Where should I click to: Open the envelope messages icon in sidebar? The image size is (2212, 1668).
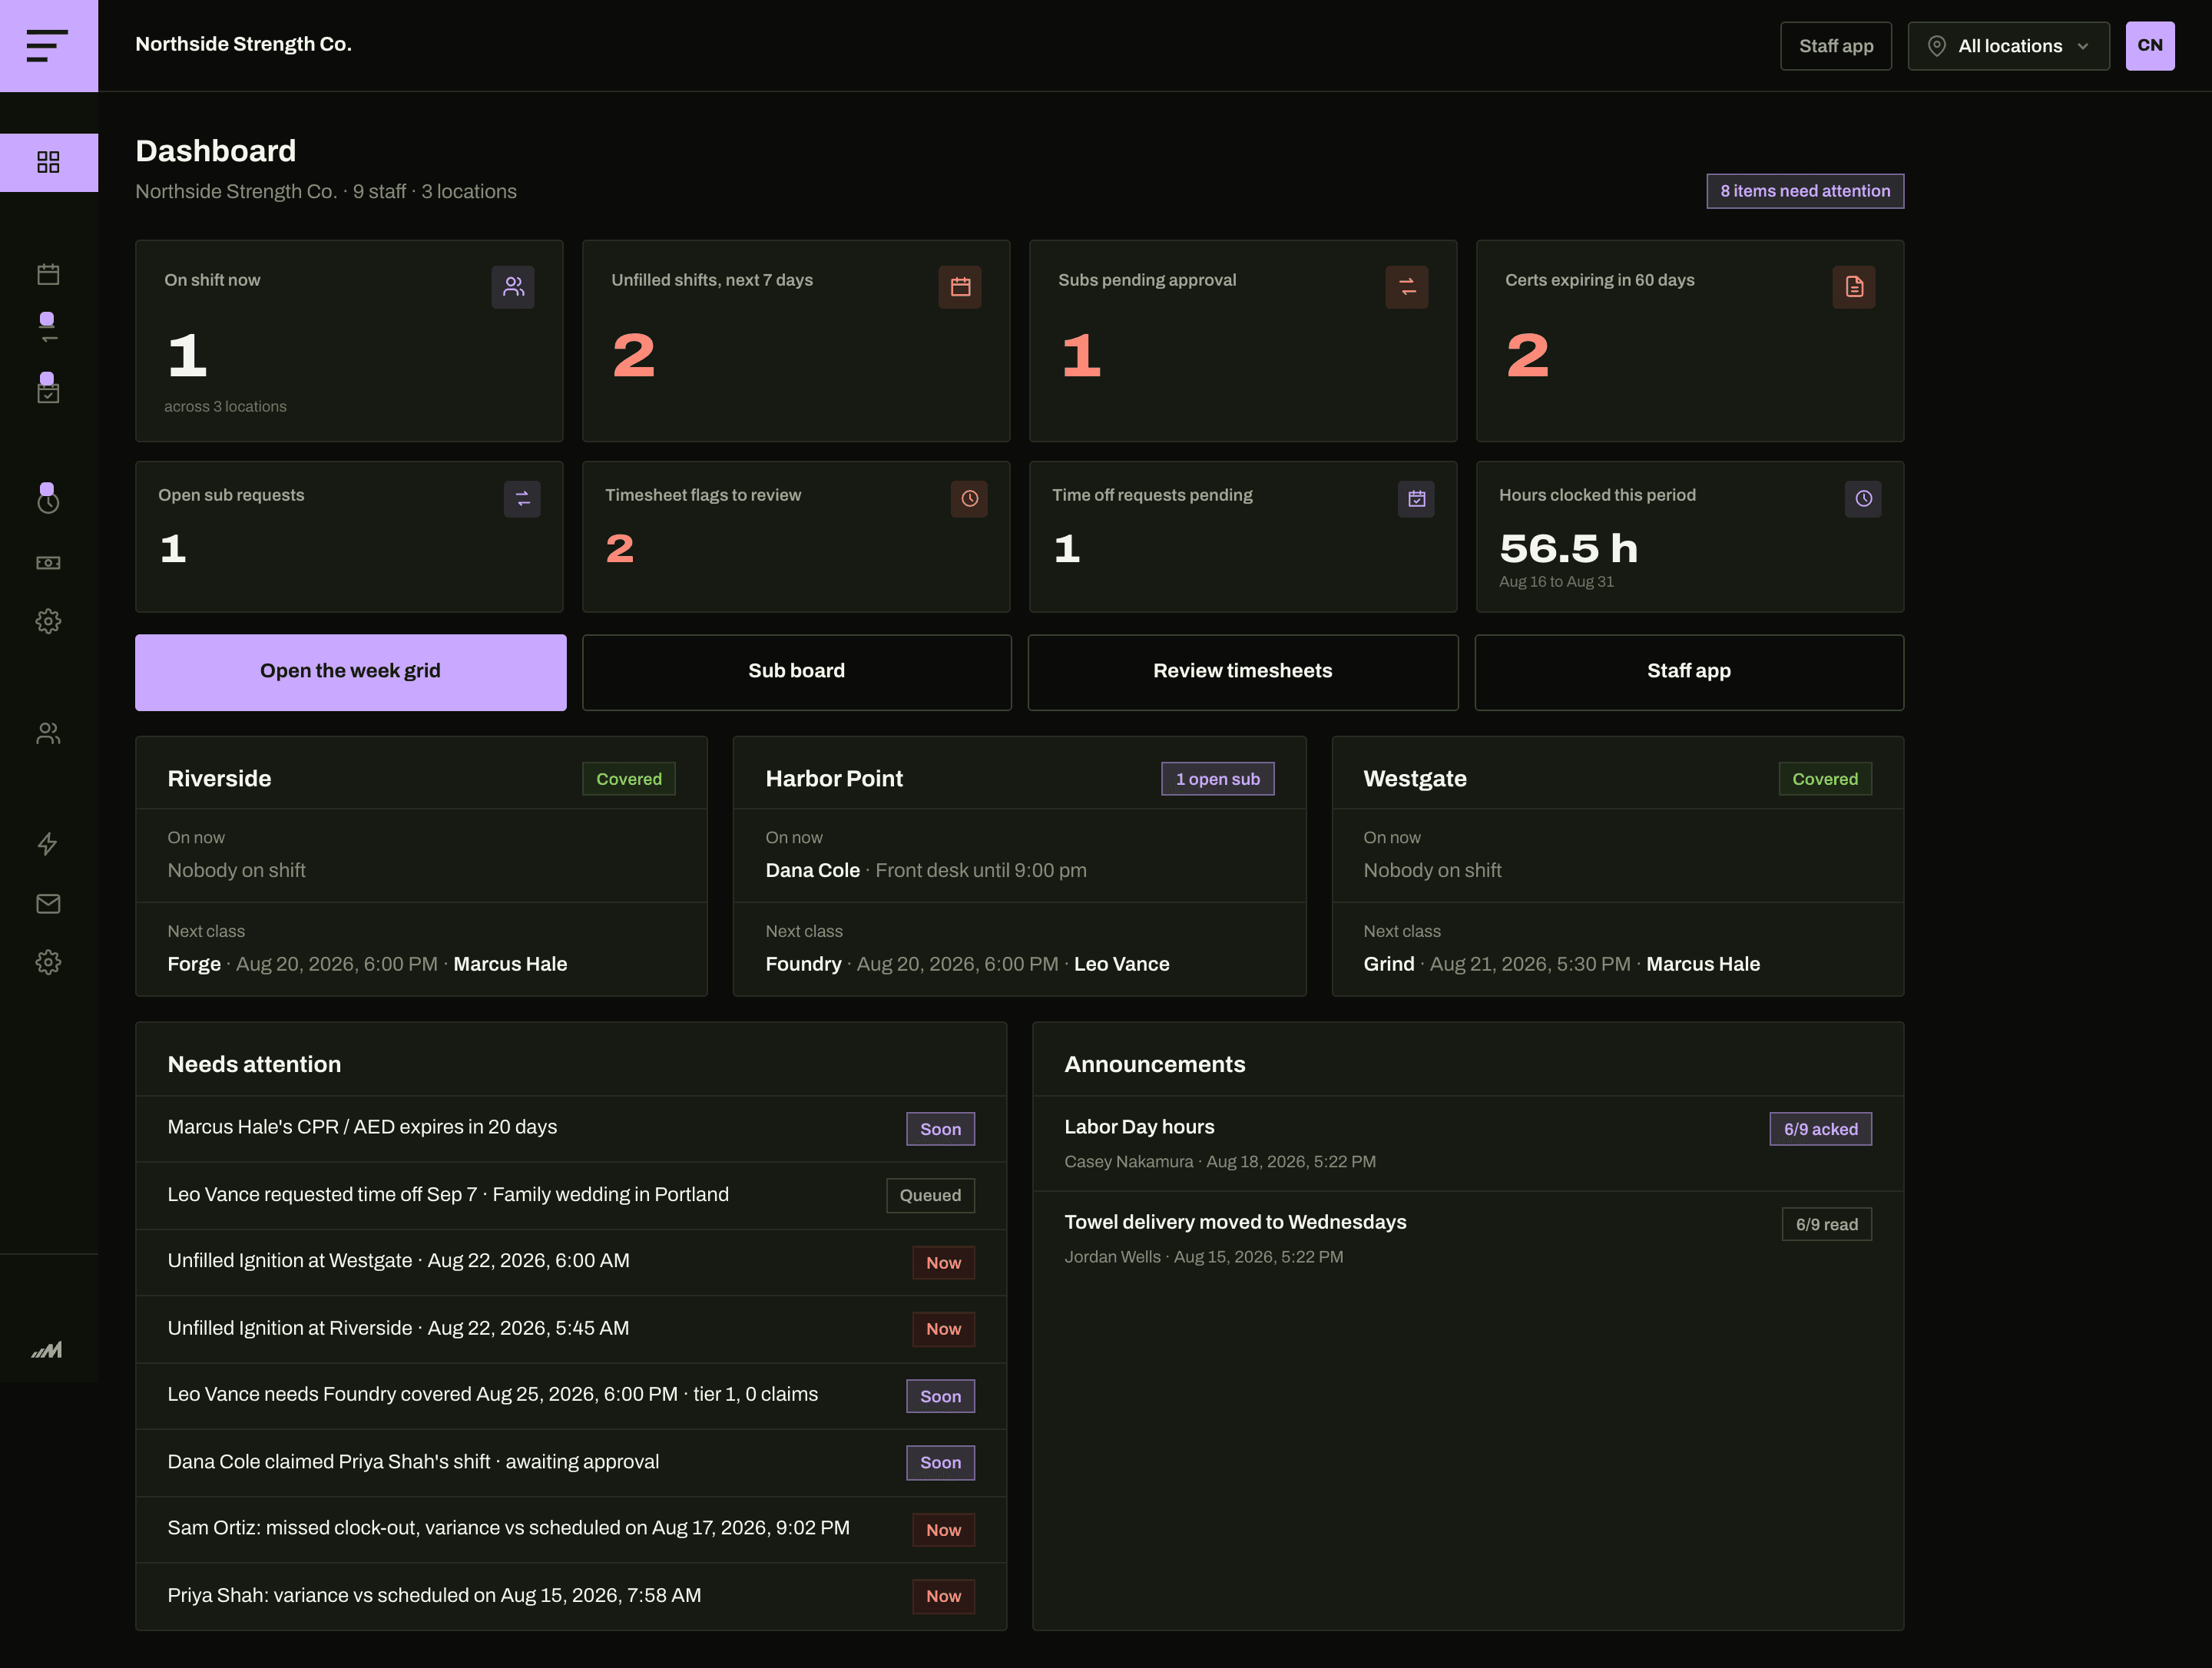point(48,904)
